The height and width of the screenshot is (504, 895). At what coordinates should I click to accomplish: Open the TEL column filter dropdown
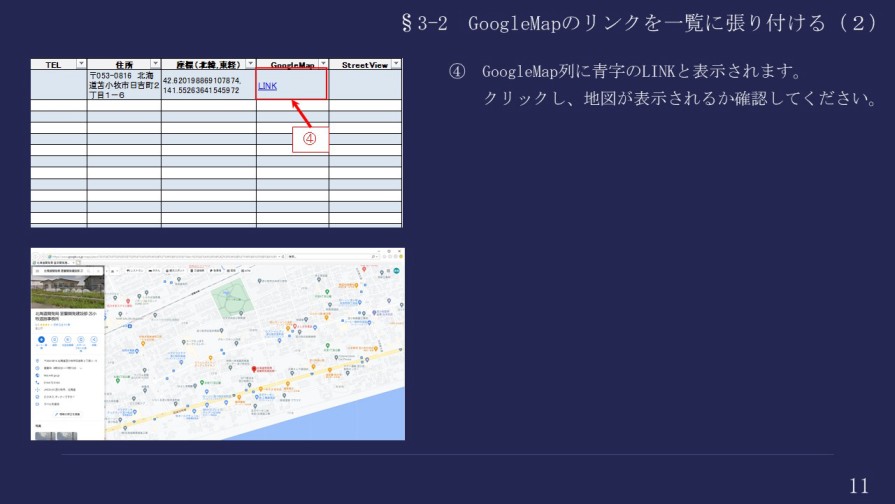(x=81, y=64)
